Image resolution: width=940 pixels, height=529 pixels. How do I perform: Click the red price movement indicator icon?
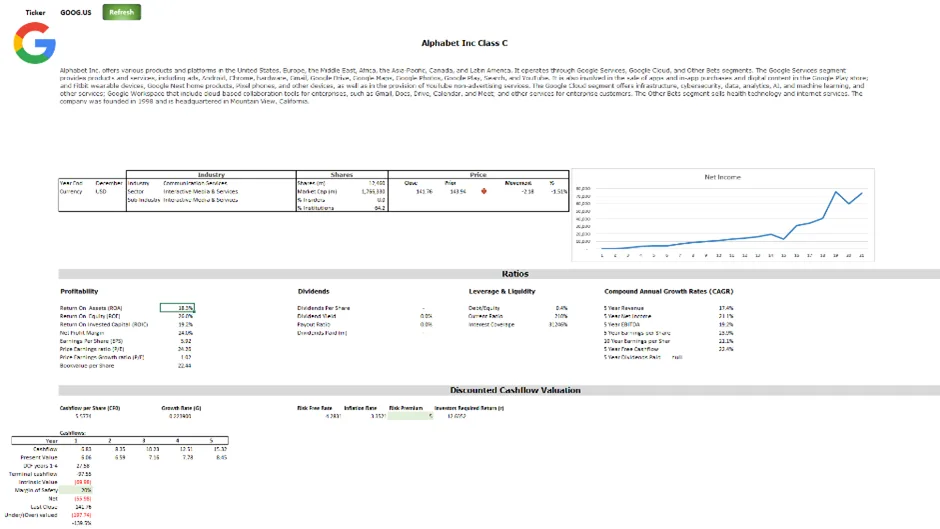coord(484,191)
